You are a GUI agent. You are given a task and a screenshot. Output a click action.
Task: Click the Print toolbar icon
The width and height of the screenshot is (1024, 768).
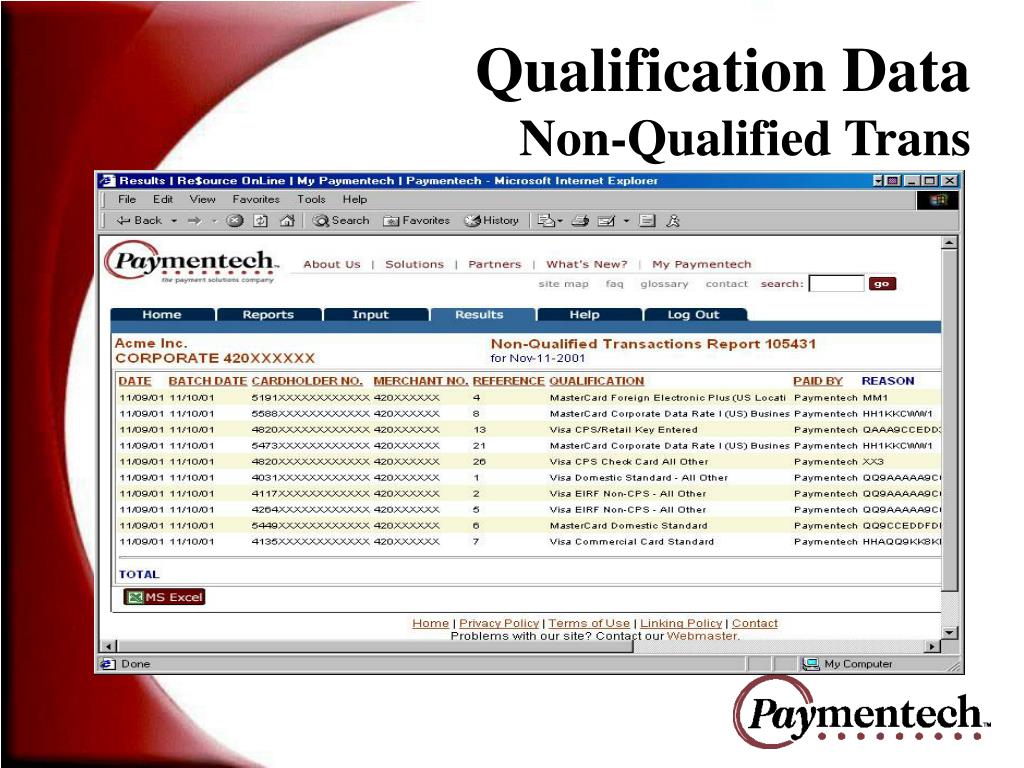581,221
